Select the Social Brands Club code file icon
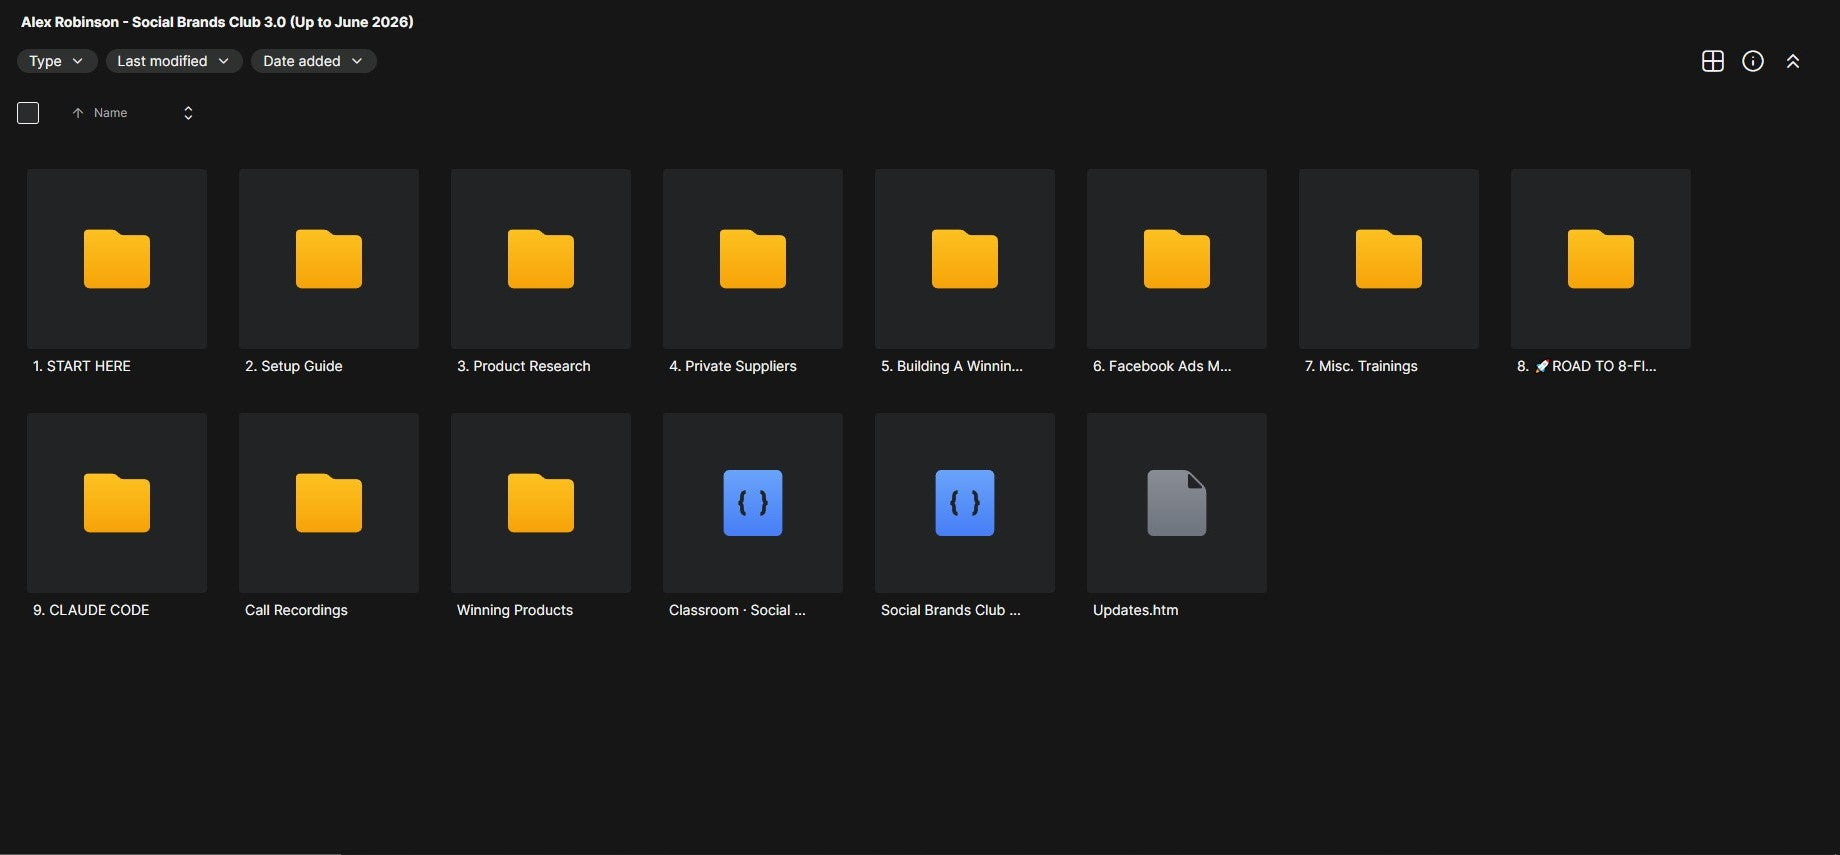 pyautogui.click(x=965, y=503)
